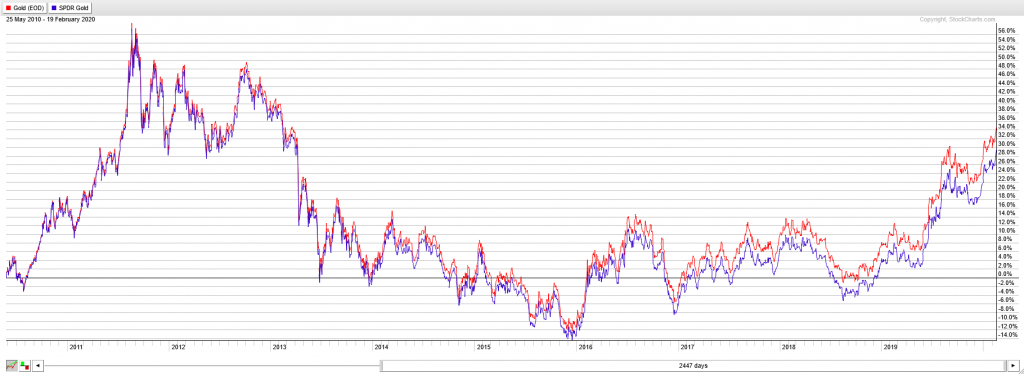1024x374 pixels.
Task: Click the 2011 year label on the axis
Action: pyautogui.click(x=76, y=347)
